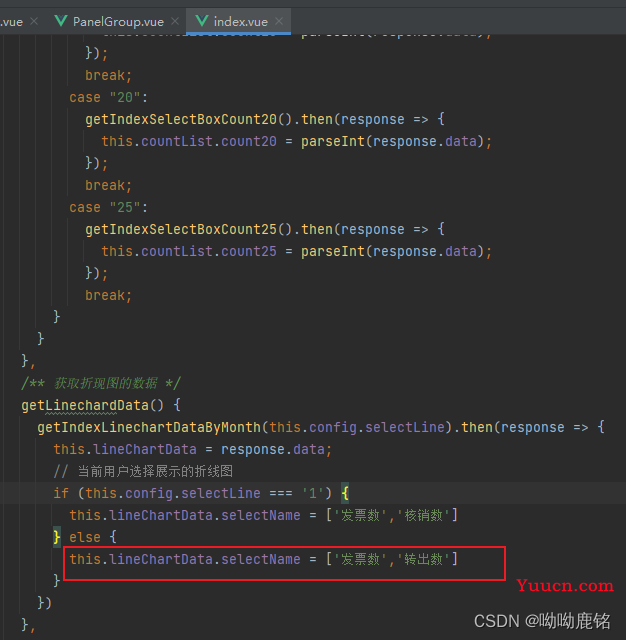
Task: Click the selectName line with '核销数'
Action: click(264, 516)
